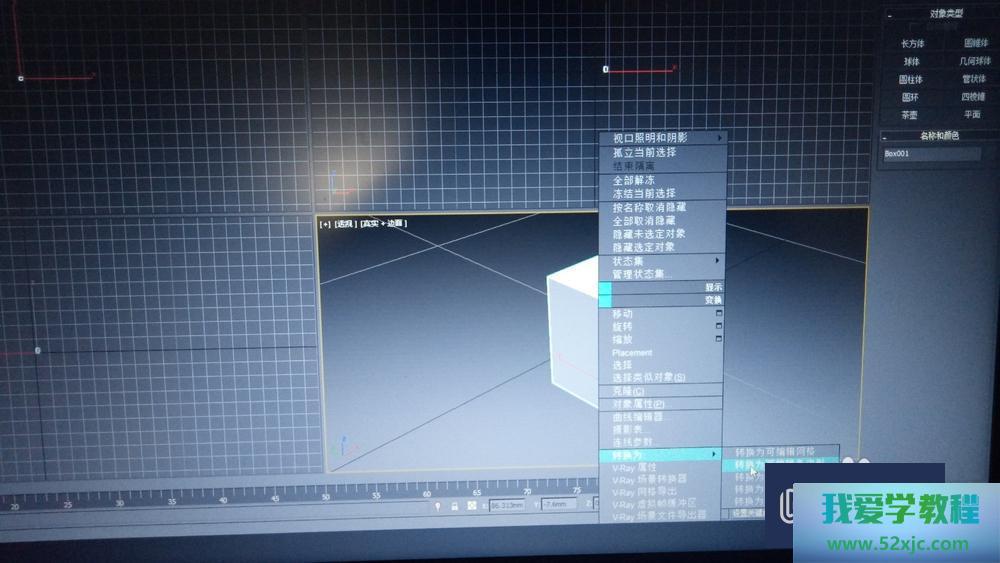Open scale transform settings box icon
The width and height of the screenshot is (1000, 563).
718,339
